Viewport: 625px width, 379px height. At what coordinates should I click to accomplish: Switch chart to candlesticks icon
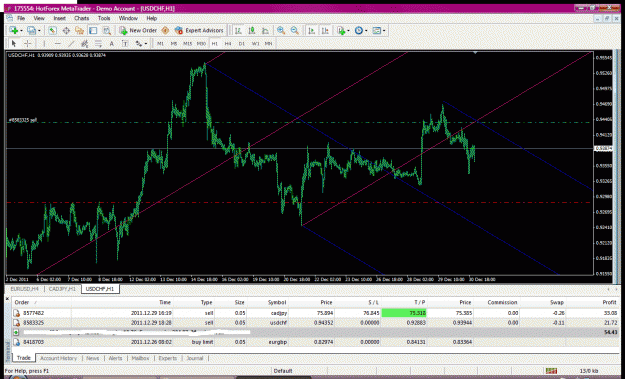pos(252,30)
